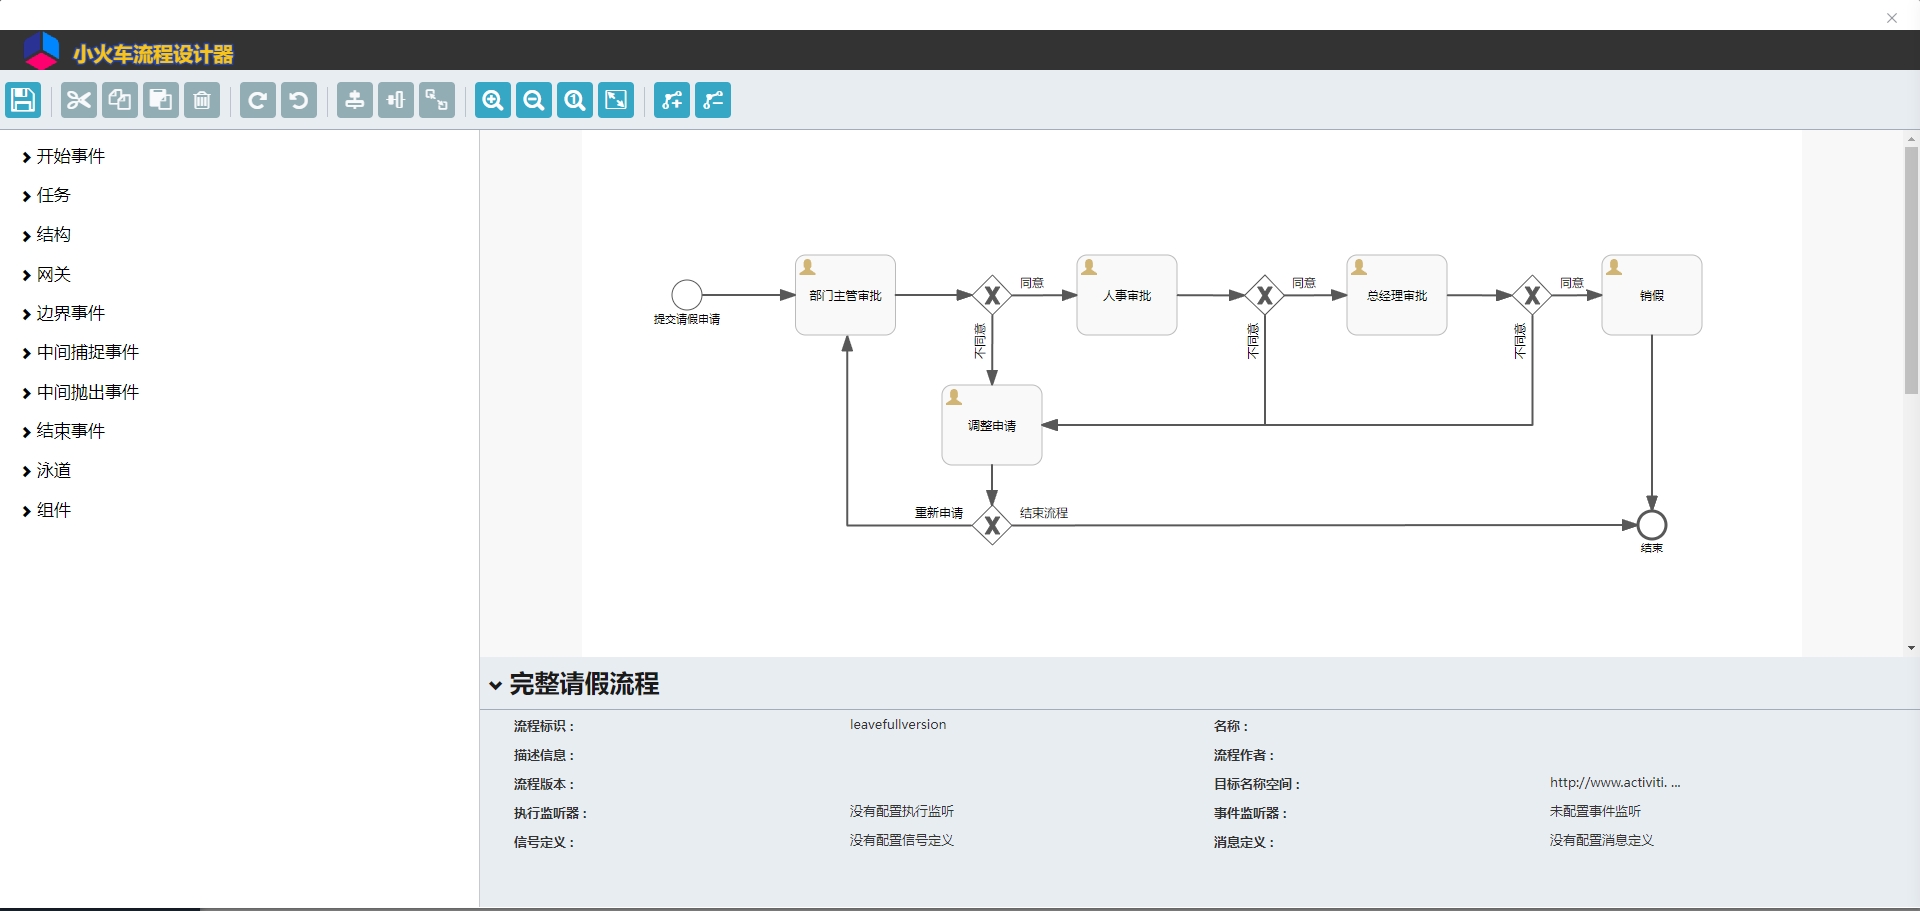Click the 同意 label before 总经理审批
Viewport: 1920px width, 911px height.
coord(1304,283)
